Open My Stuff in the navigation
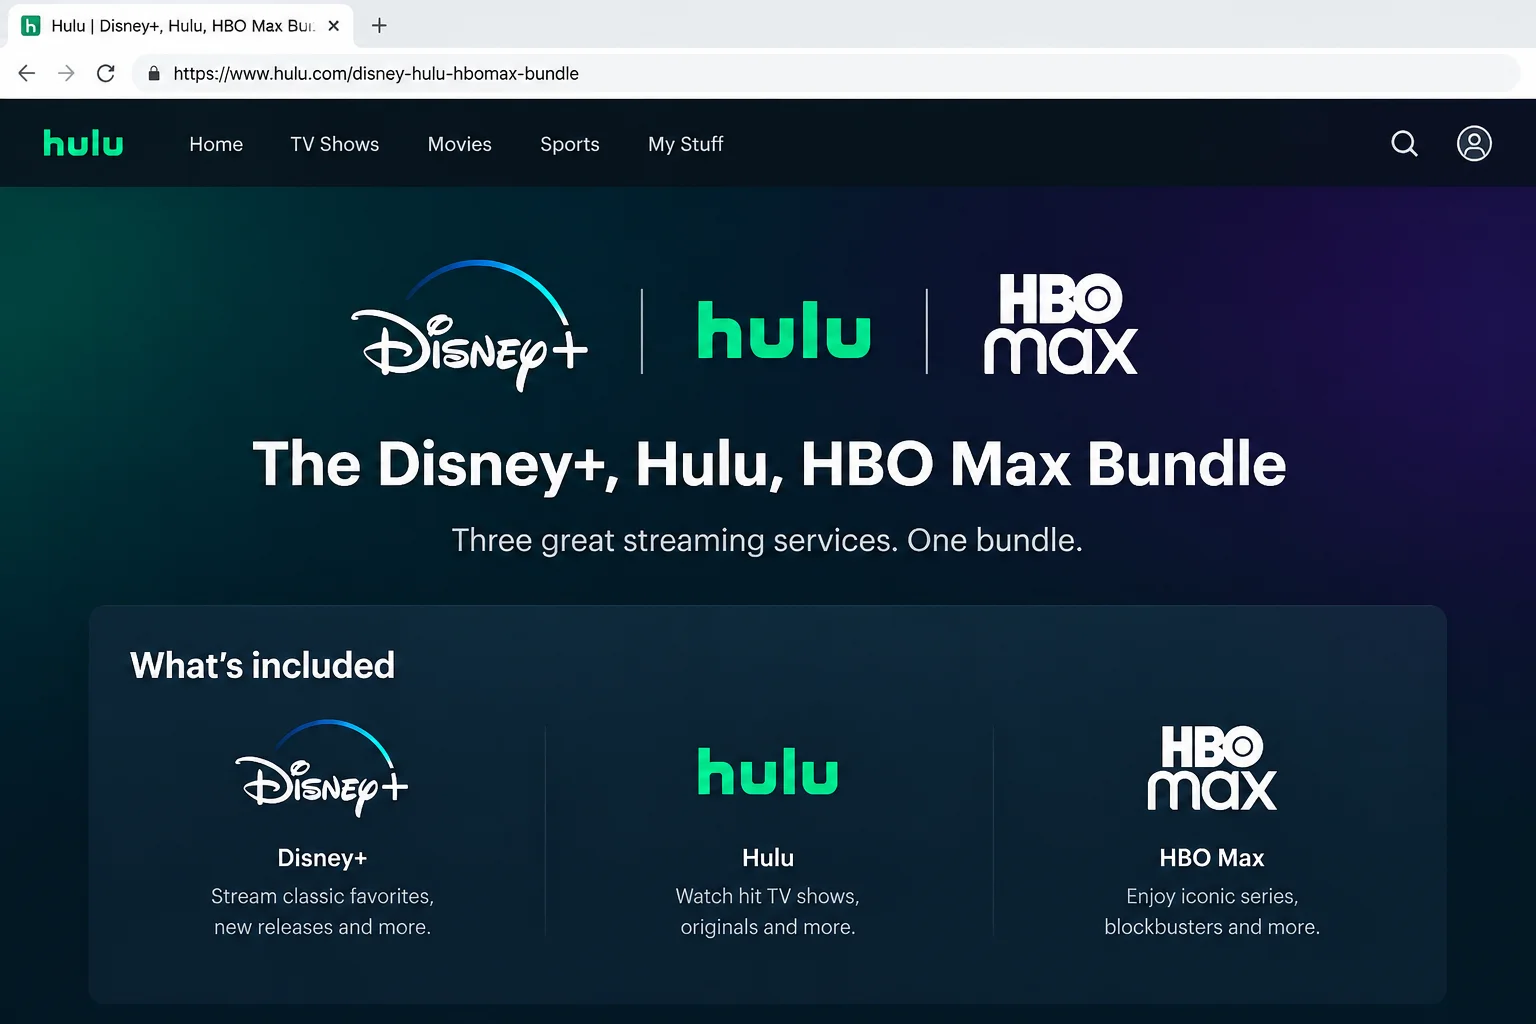Screen dimensions: 1536x1024 pyautogui.click(x=686, y=144)
